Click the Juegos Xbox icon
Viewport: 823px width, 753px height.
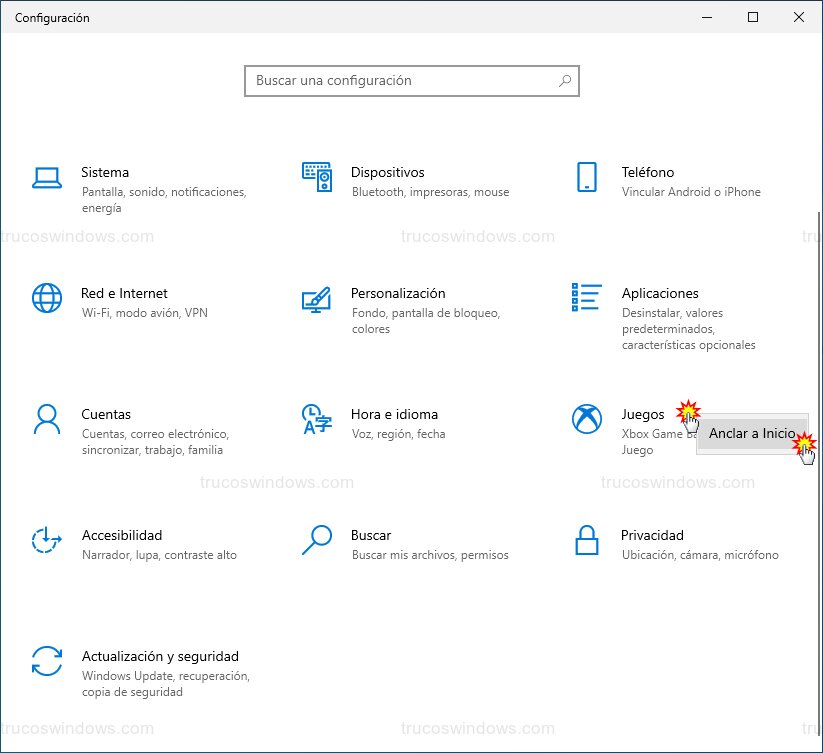(587, 419)
